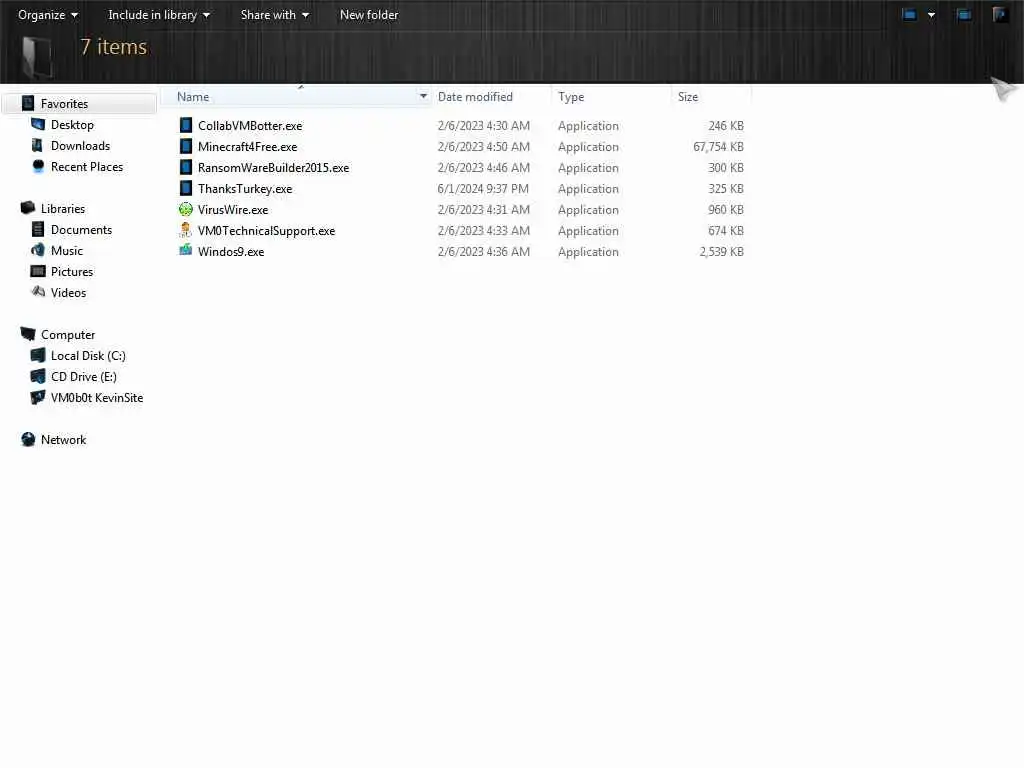The width and height of the screenshot is (1024, 768).
Task: Open Downloads from Favorites
Action: [80, 146]
